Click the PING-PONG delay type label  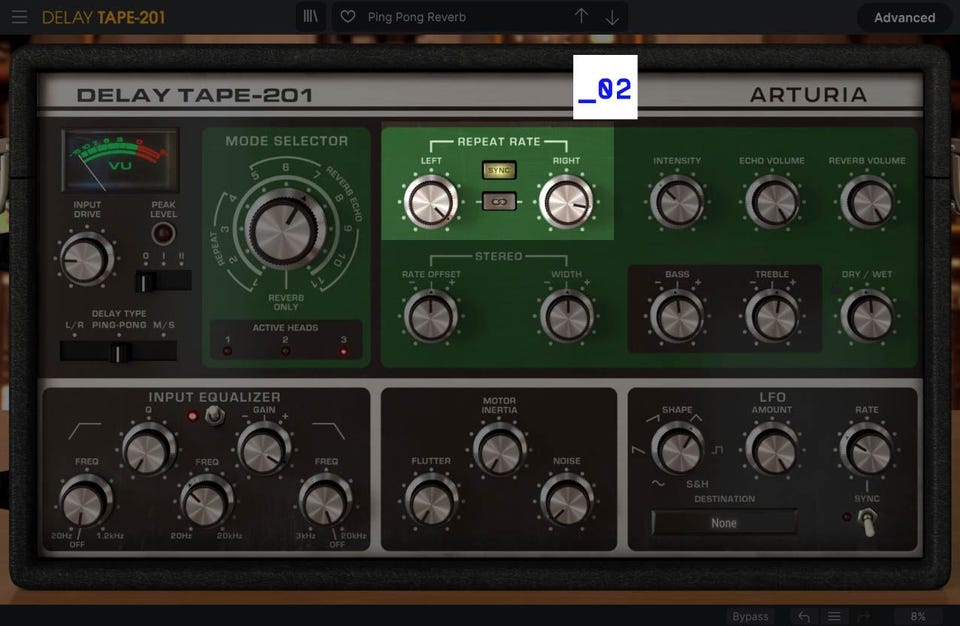(x=119, y=325)
